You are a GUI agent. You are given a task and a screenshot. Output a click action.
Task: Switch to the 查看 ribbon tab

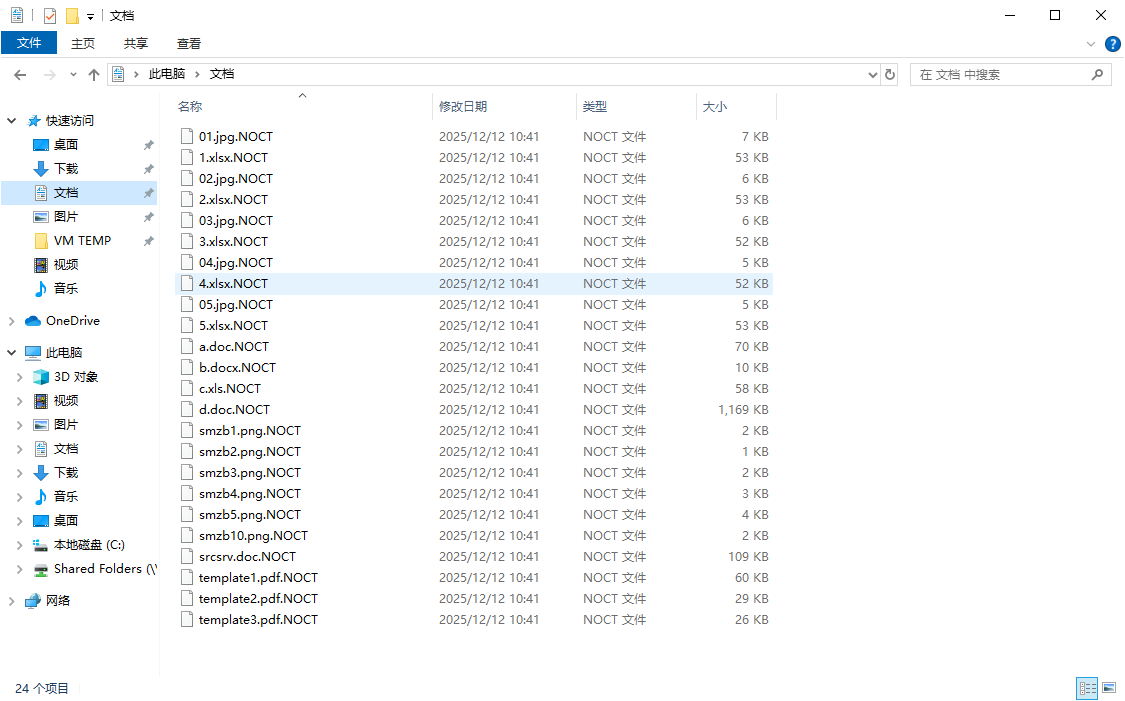[189, 43]
